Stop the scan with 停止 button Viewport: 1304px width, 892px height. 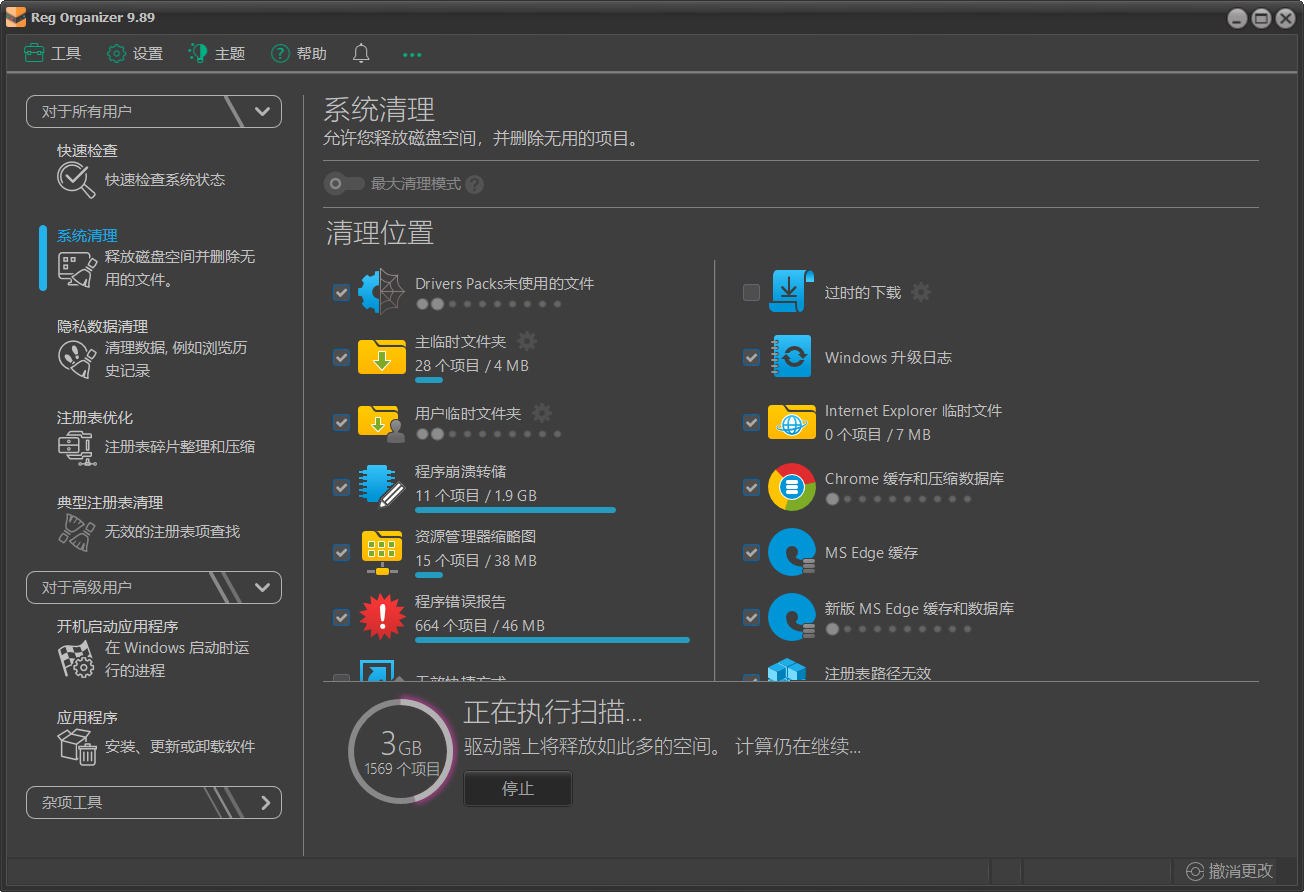point(518,788)
